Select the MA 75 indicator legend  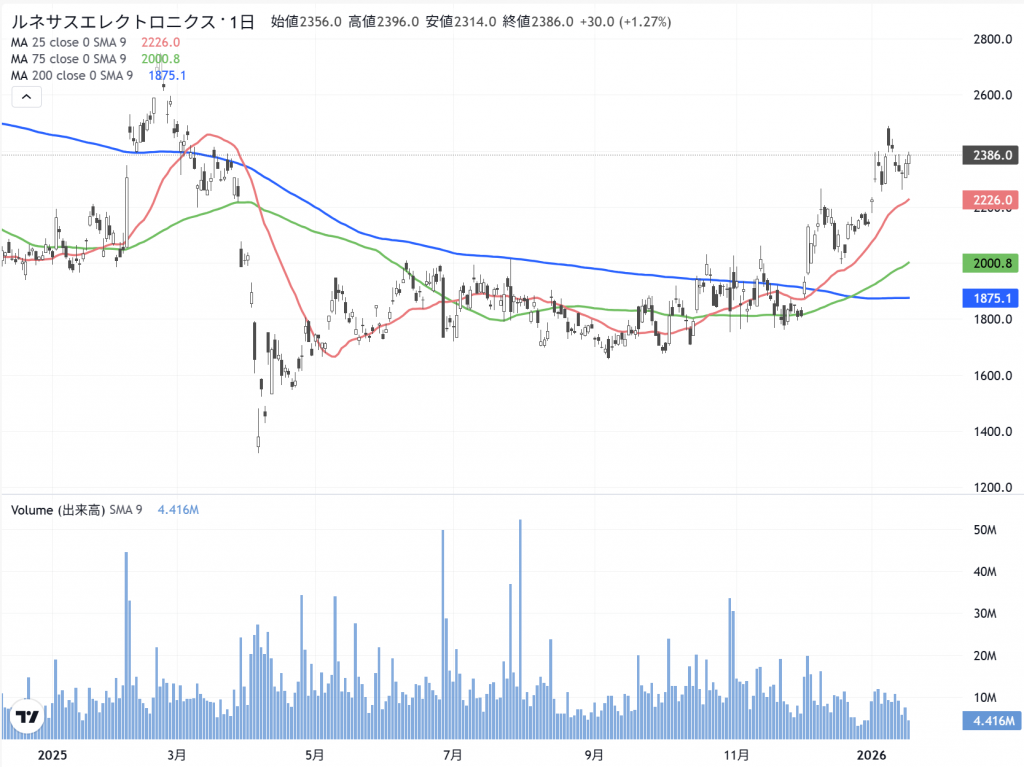coord(68,59)
